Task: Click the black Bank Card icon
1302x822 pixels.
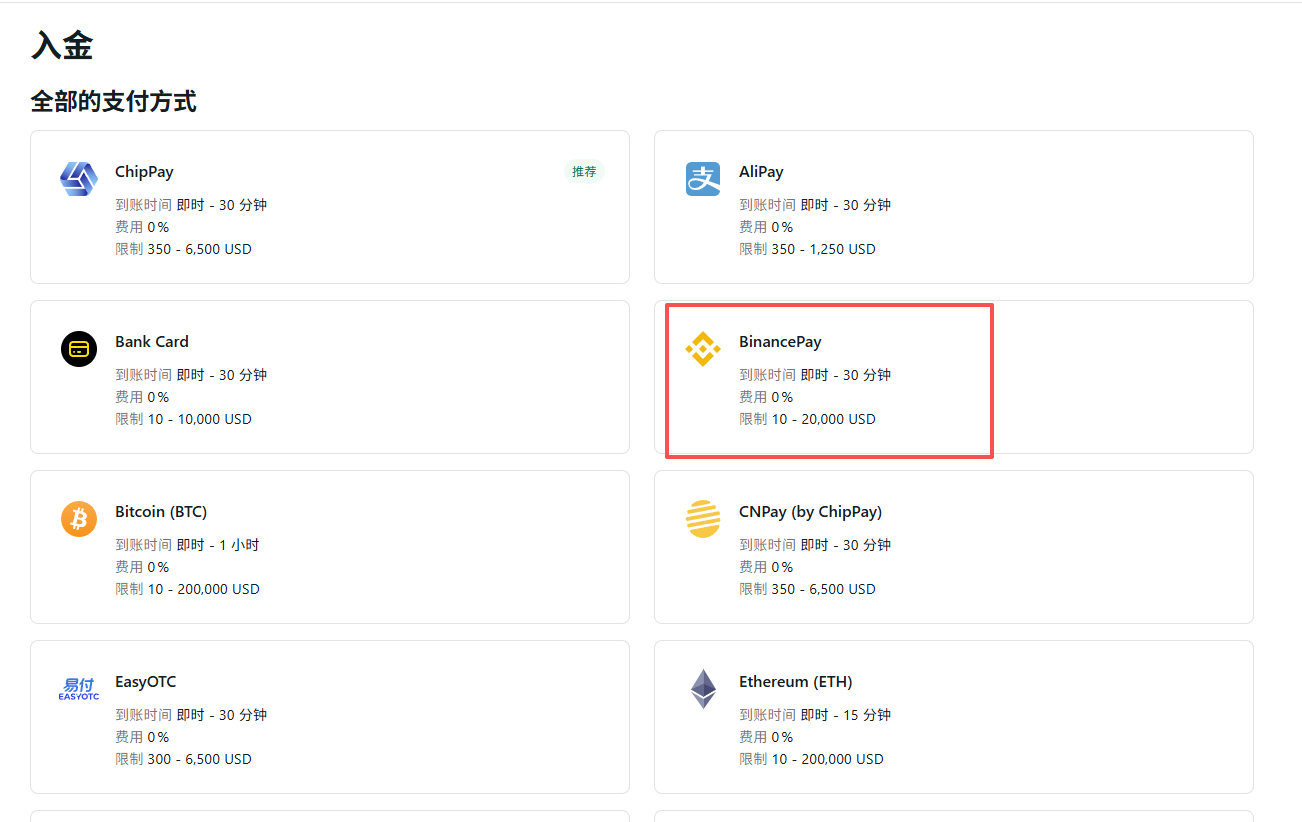Action: (79, 349)
